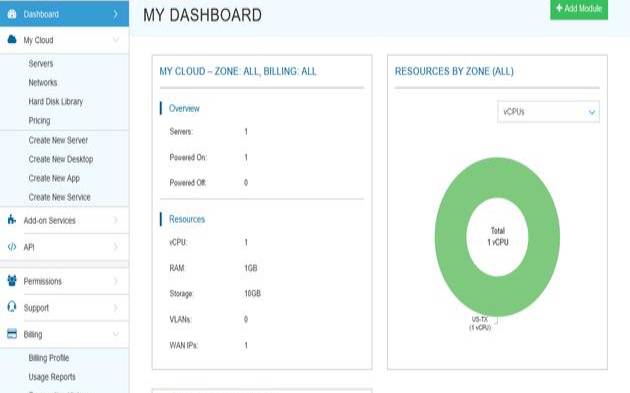The height and width of the screenshot is (393, 630).
Task: Click the WAN IPs label
Action: point(183,345)
